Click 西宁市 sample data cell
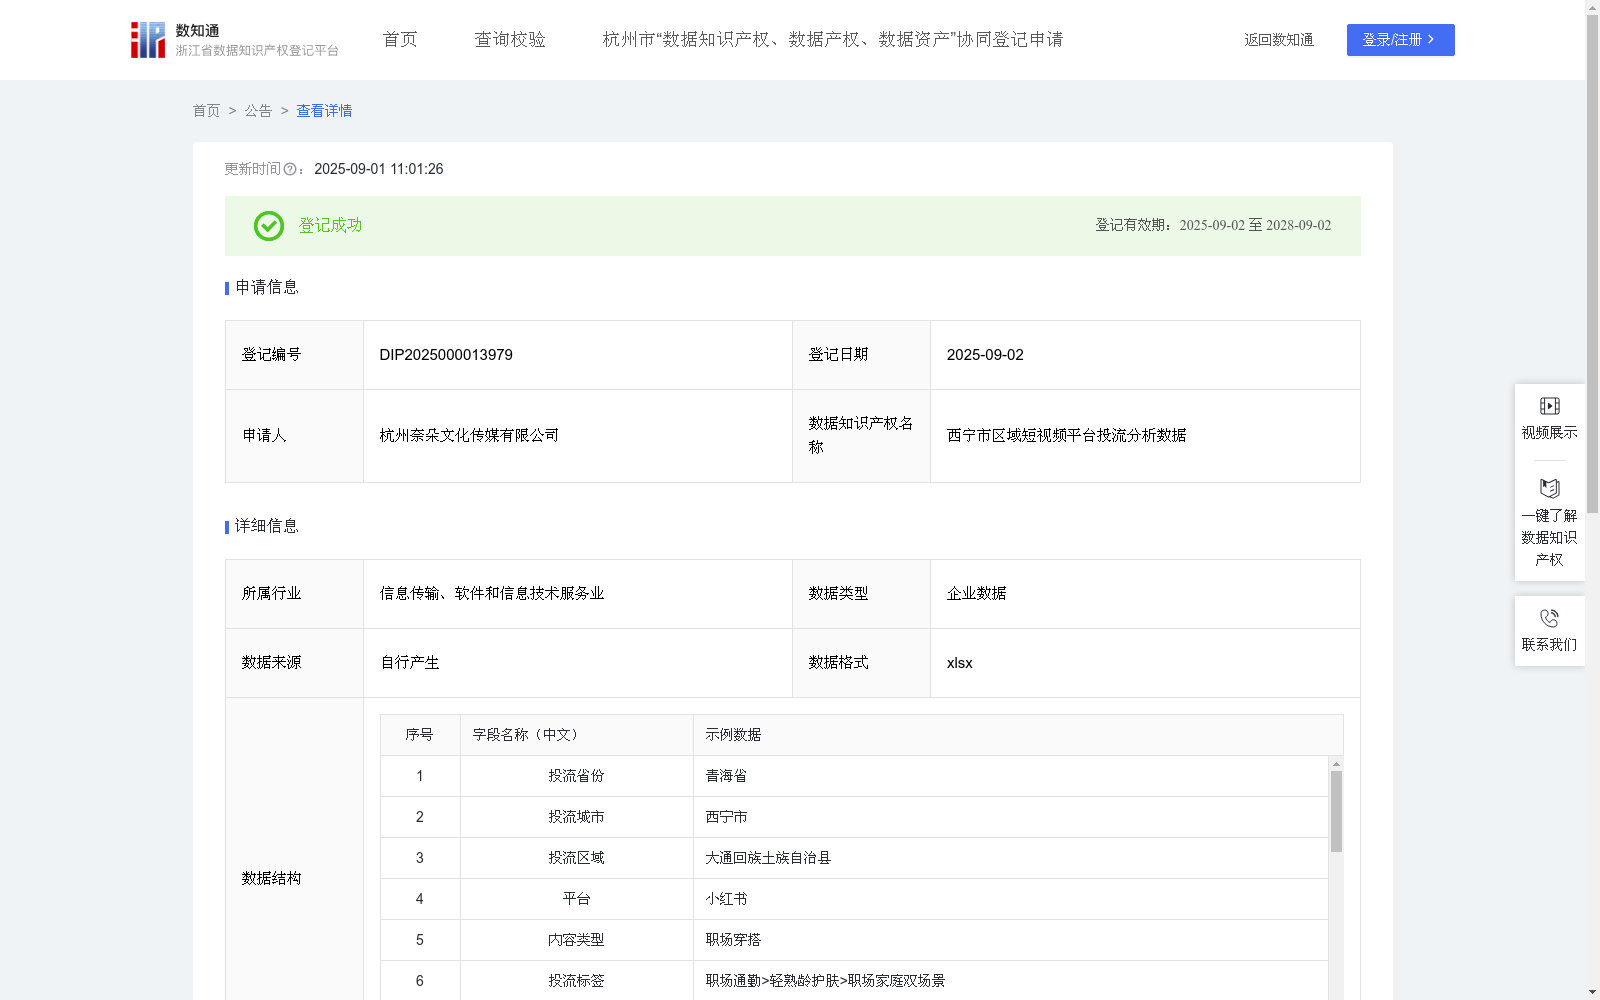The image size is (1600, 1000). (x=1011, y=817)
